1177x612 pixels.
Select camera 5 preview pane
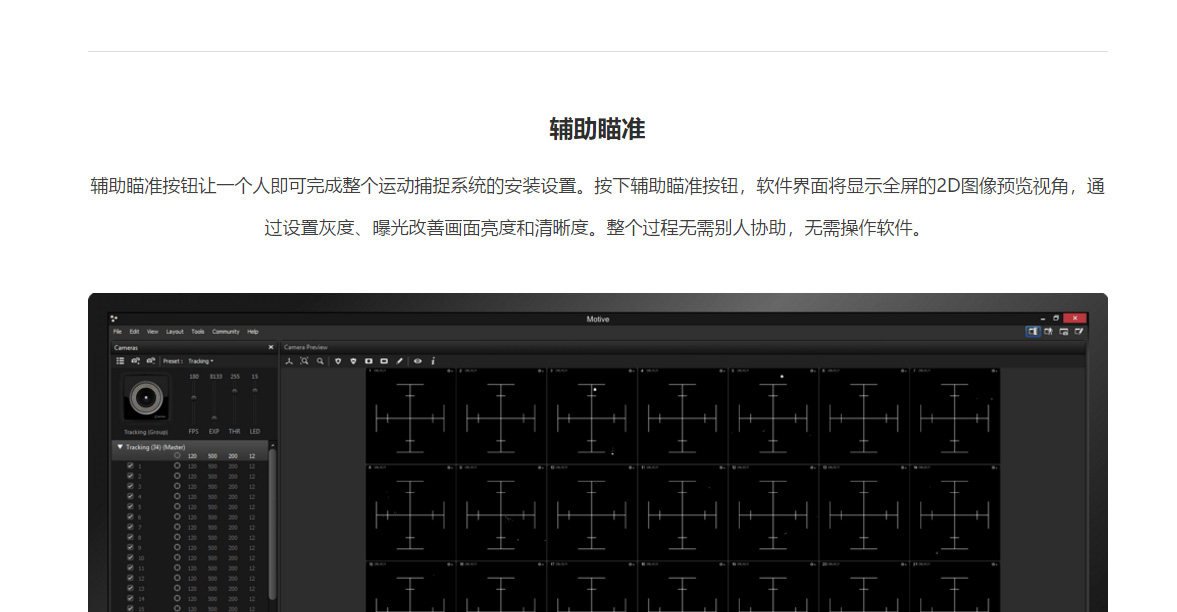pyautogui.click(x=773, y=415)
